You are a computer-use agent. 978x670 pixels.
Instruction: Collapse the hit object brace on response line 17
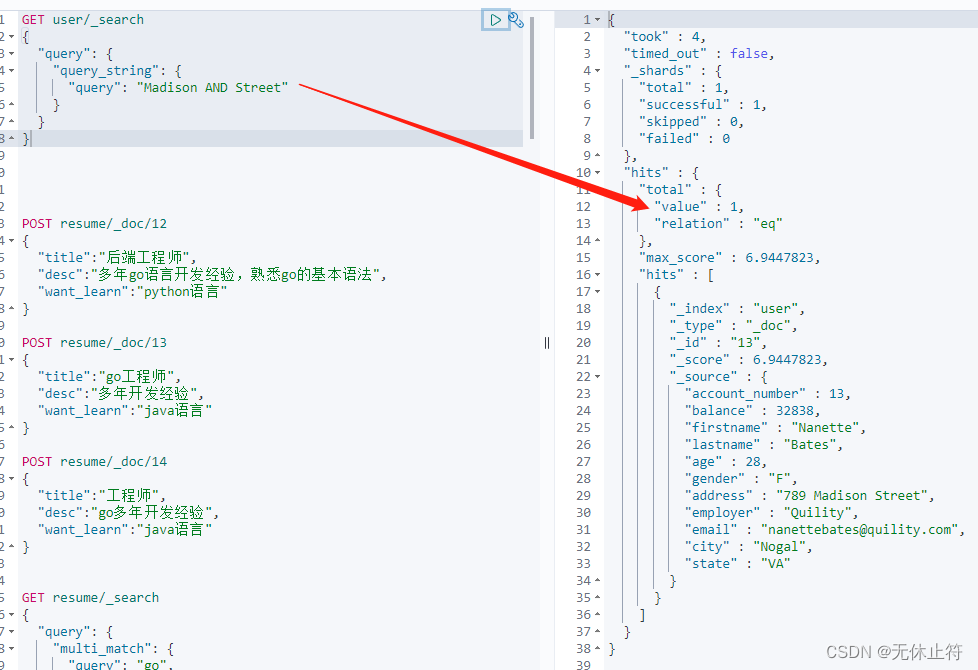click(x=598, y=291)
